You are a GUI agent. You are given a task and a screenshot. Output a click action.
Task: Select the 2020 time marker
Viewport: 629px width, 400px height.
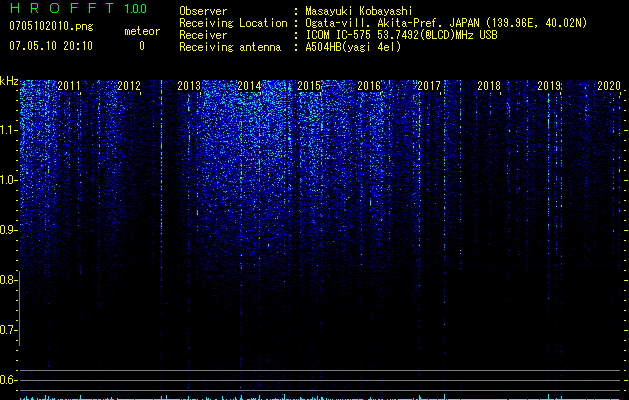click(609, 86)
